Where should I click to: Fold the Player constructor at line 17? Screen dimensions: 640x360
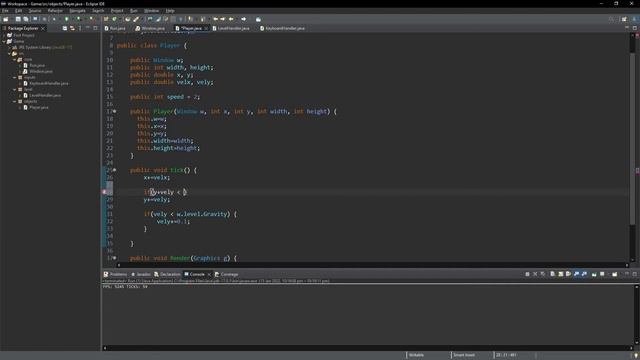115,111
